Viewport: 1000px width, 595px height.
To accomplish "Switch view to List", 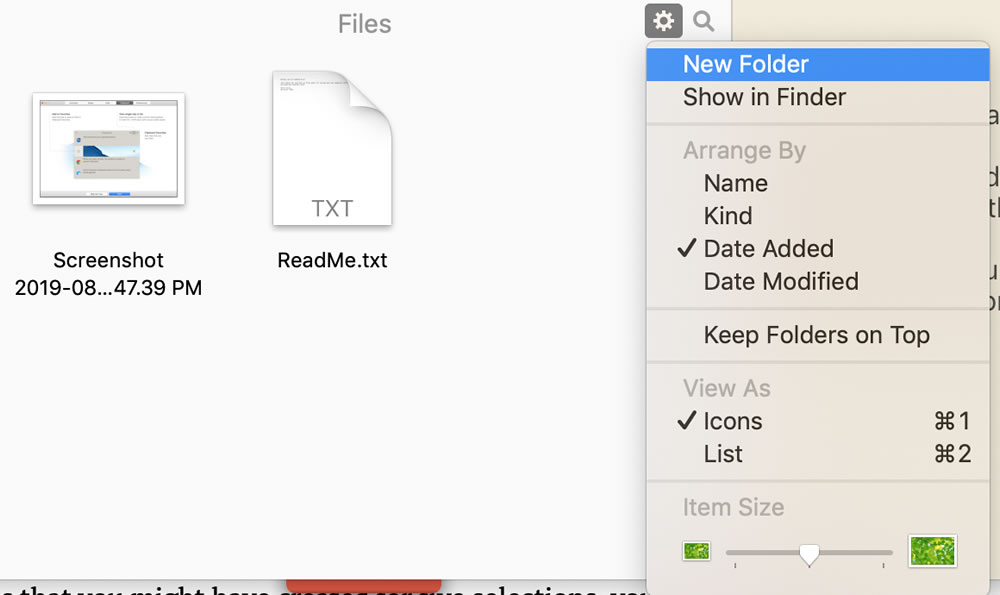I will tap(818, 453).
